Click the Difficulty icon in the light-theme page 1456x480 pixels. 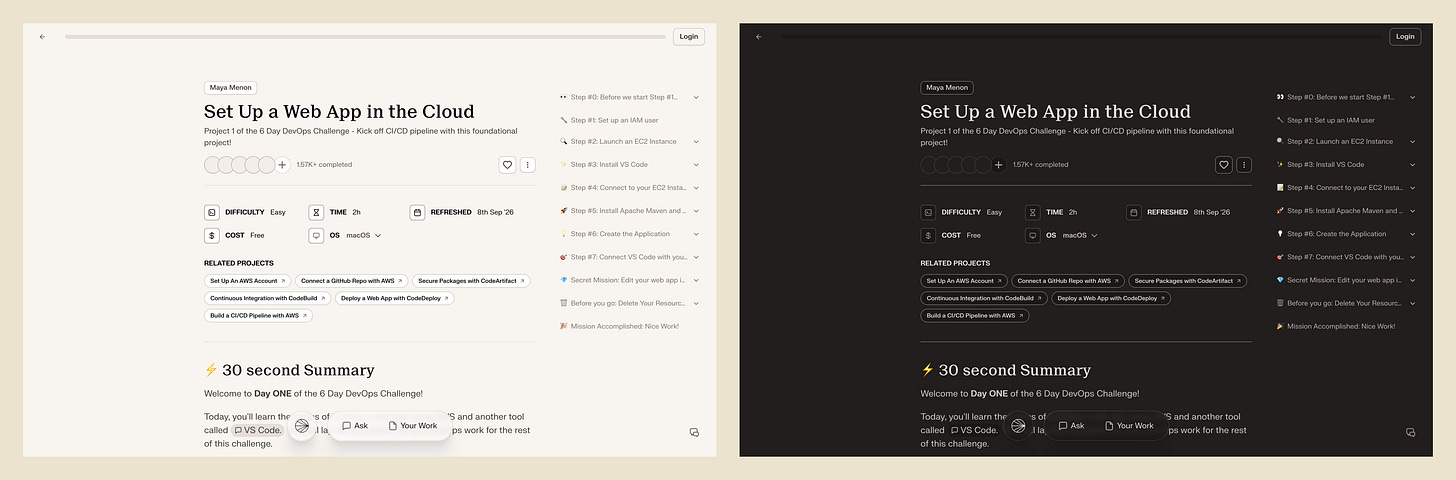point(212,212)
